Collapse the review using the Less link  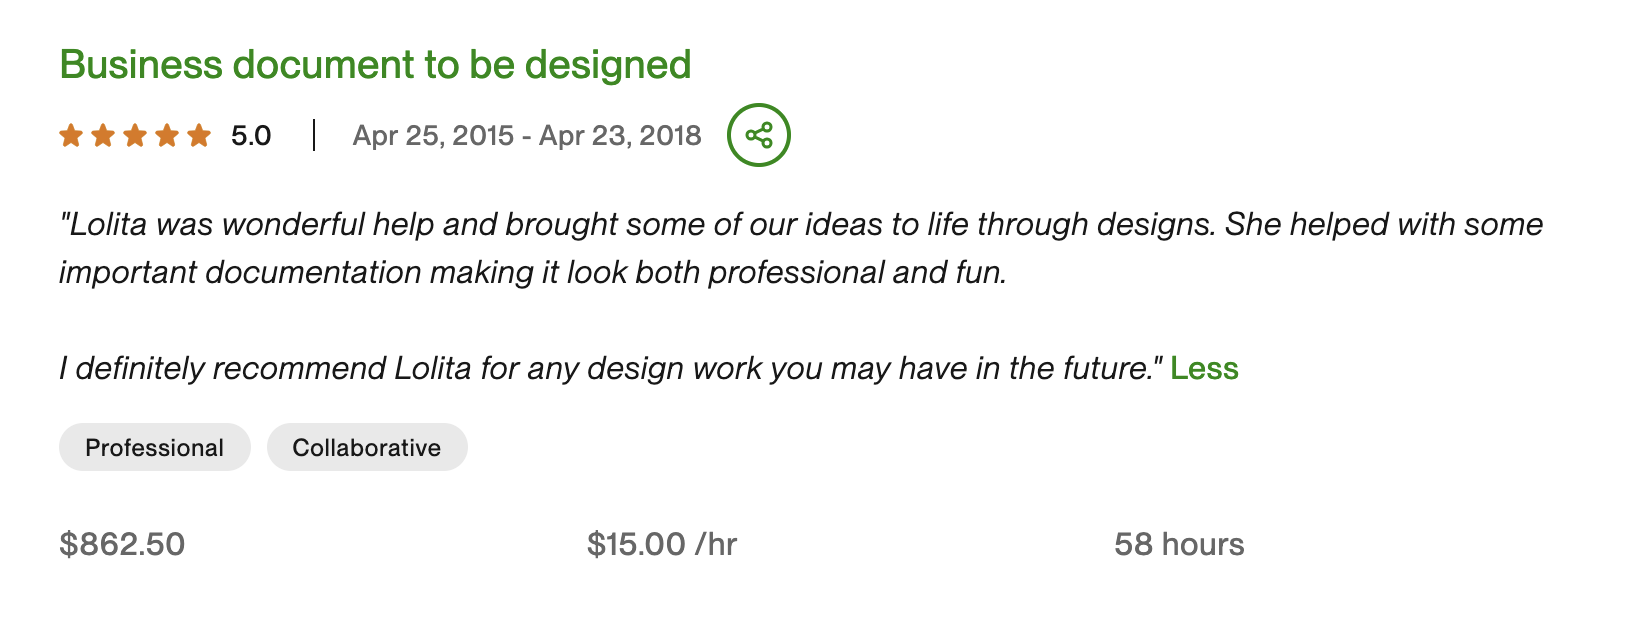[1204, 368]
